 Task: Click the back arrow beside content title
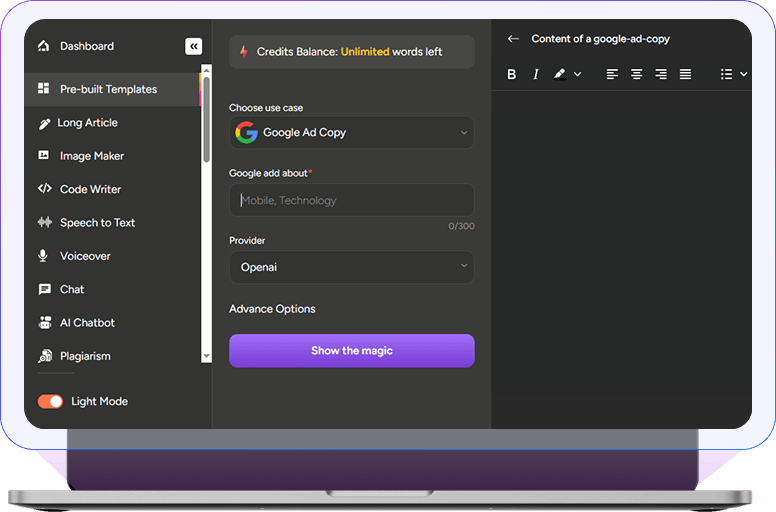click(513, 39)
